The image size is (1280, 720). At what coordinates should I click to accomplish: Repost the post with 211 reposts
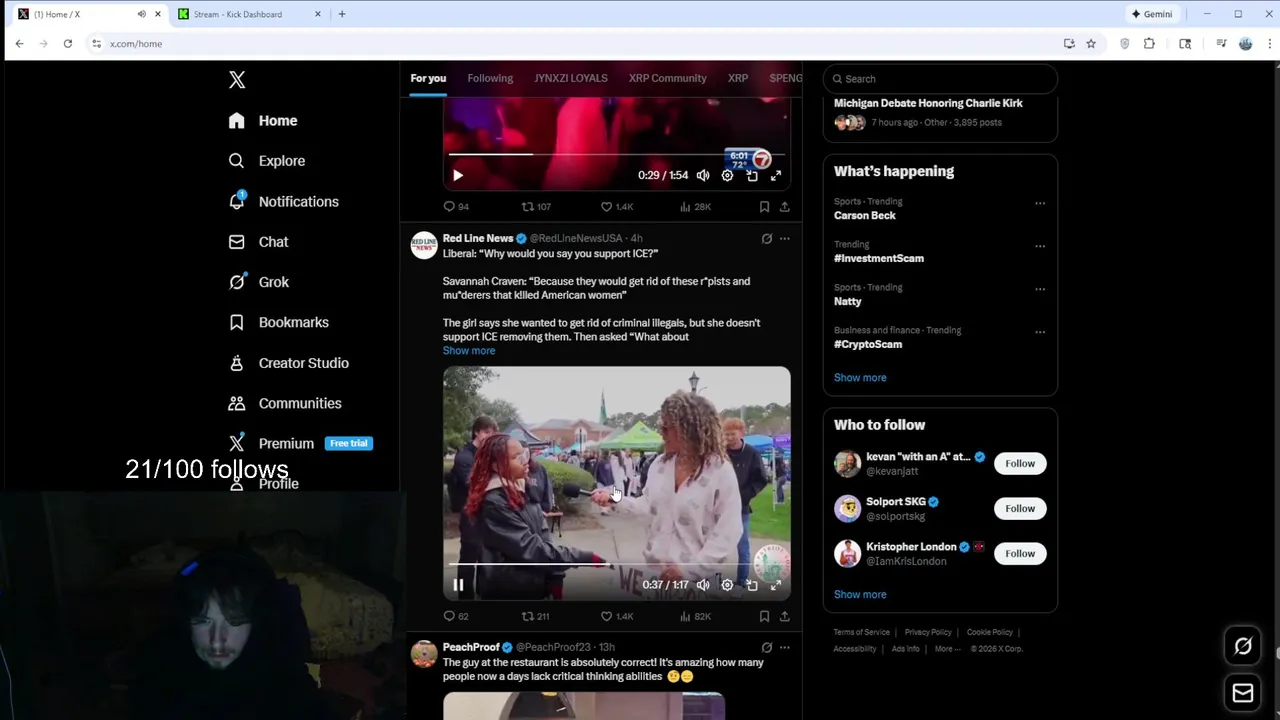pos(536,617)
